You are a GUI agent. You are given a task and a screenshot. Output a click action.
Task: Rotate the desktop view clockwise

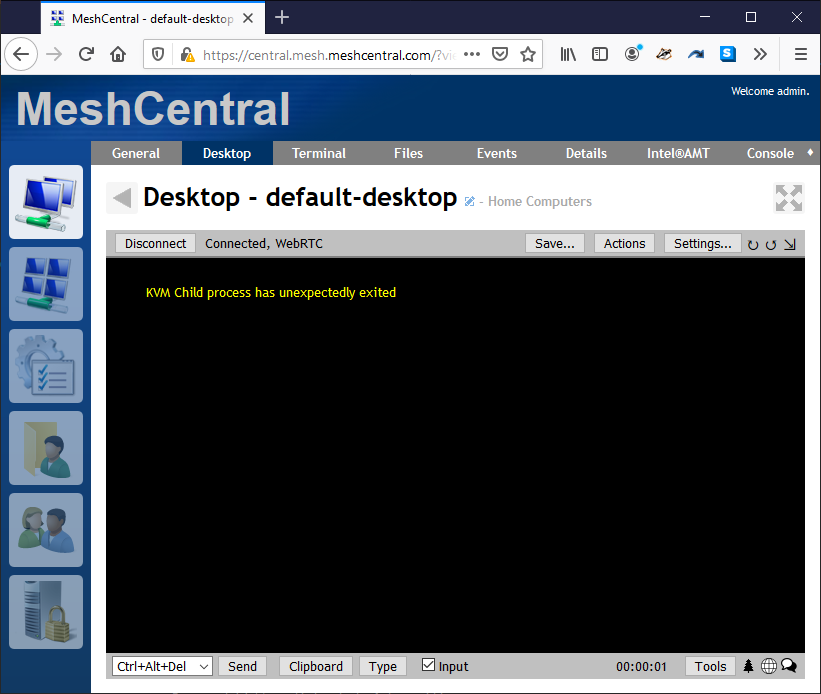tap(771, 244)
